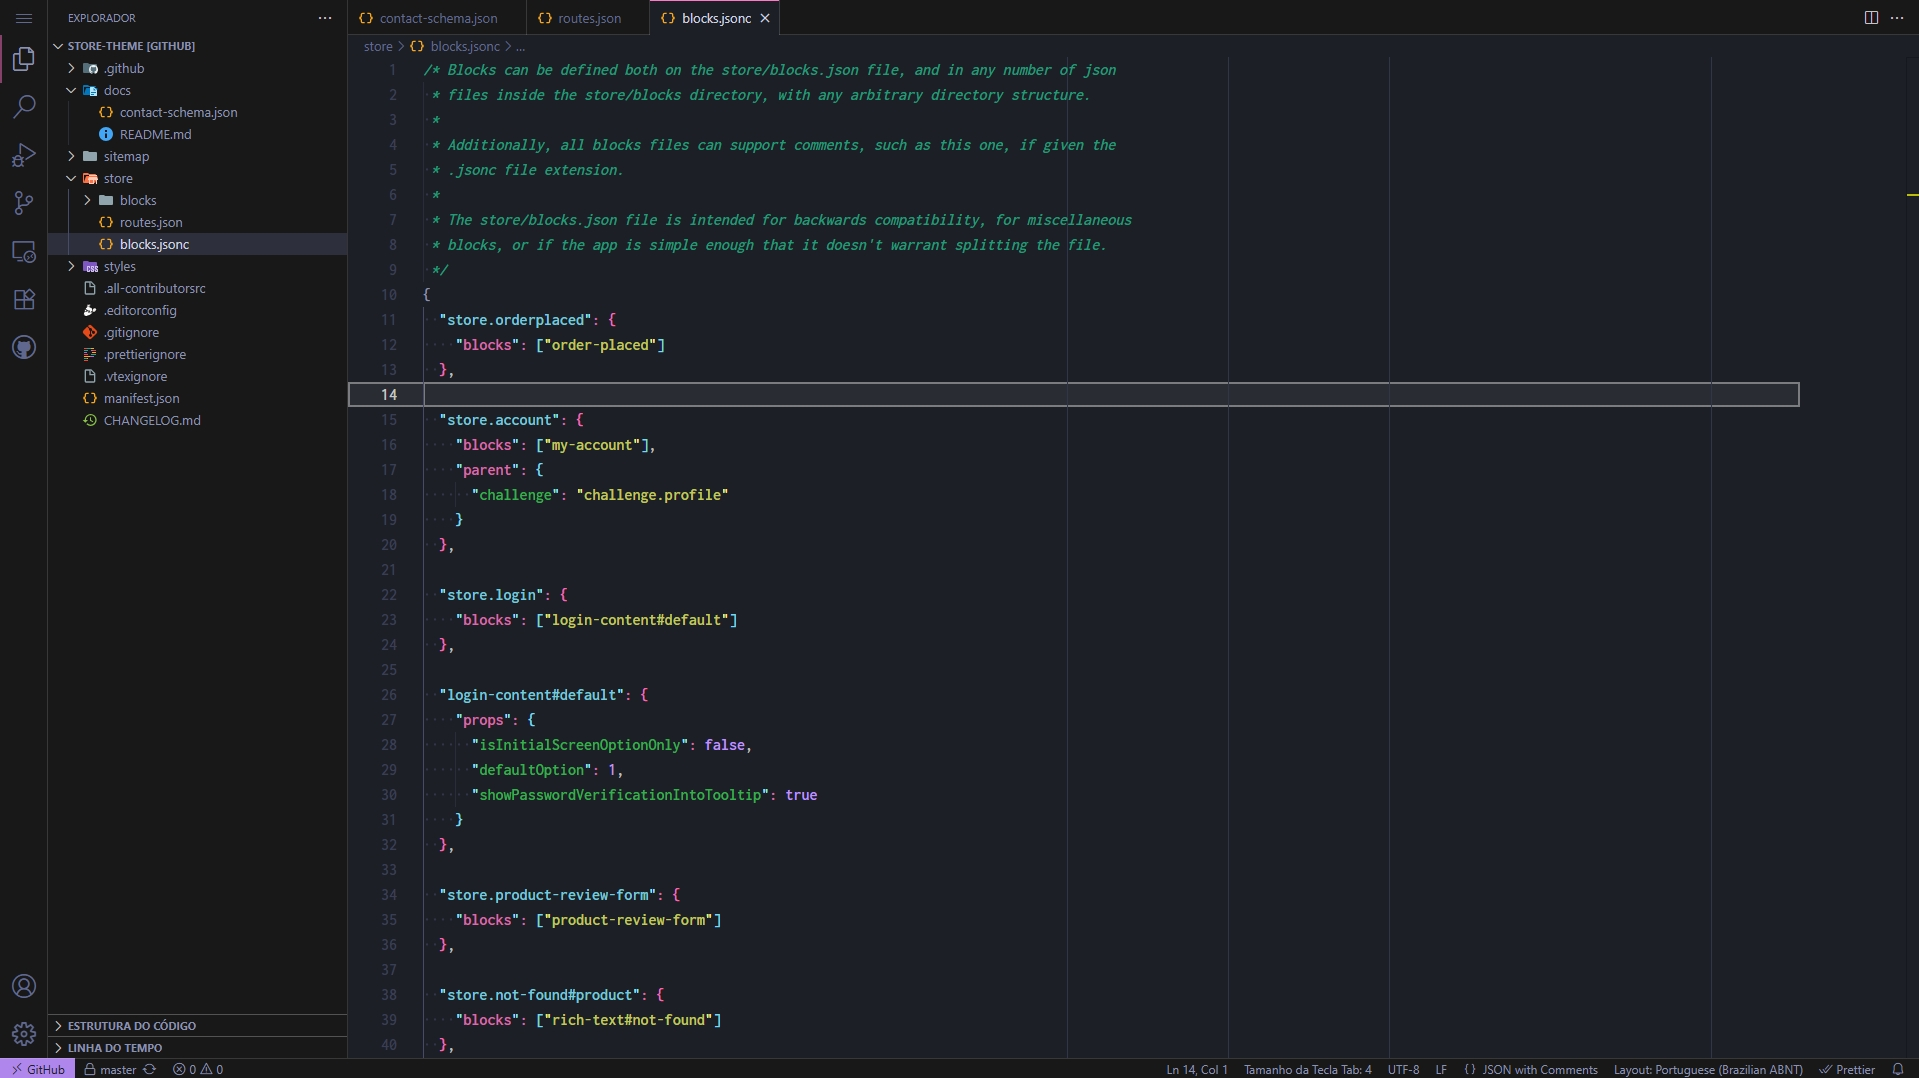Change UTF-8 file encoding
The image size is (1919, 1078).
coord(1403,1069)
